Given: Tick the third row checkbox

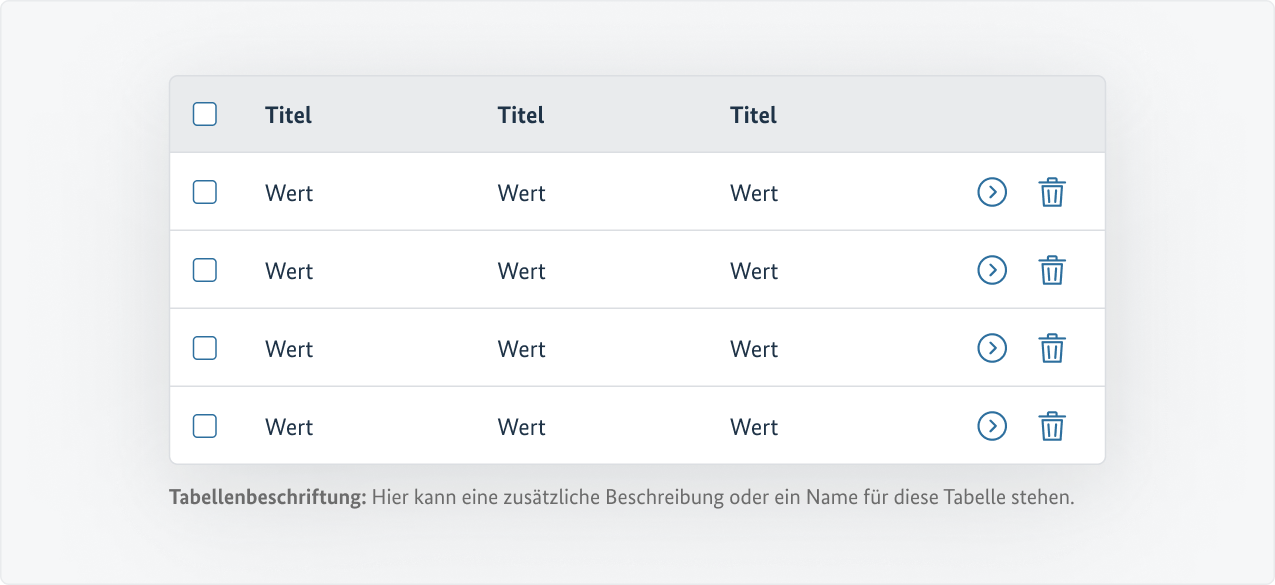Looking at the screenshot, I should click(205, 348).
